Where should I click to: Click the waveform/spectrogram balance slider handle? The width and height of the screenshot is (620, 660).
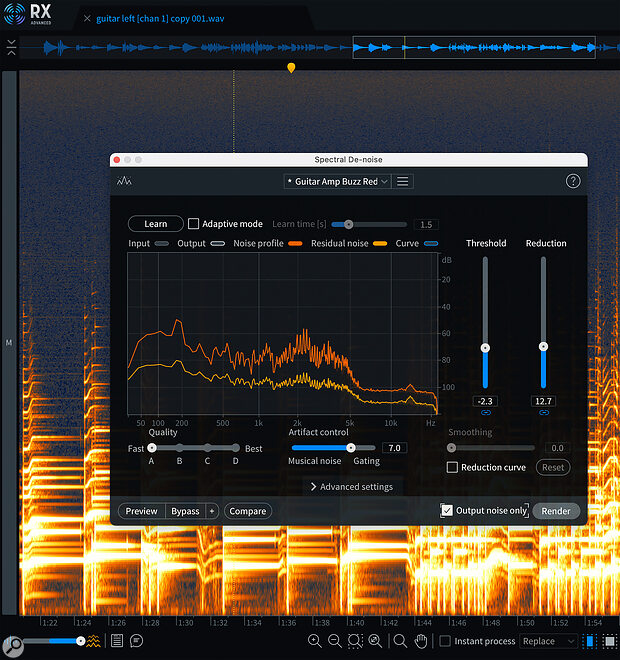[80, 641]
